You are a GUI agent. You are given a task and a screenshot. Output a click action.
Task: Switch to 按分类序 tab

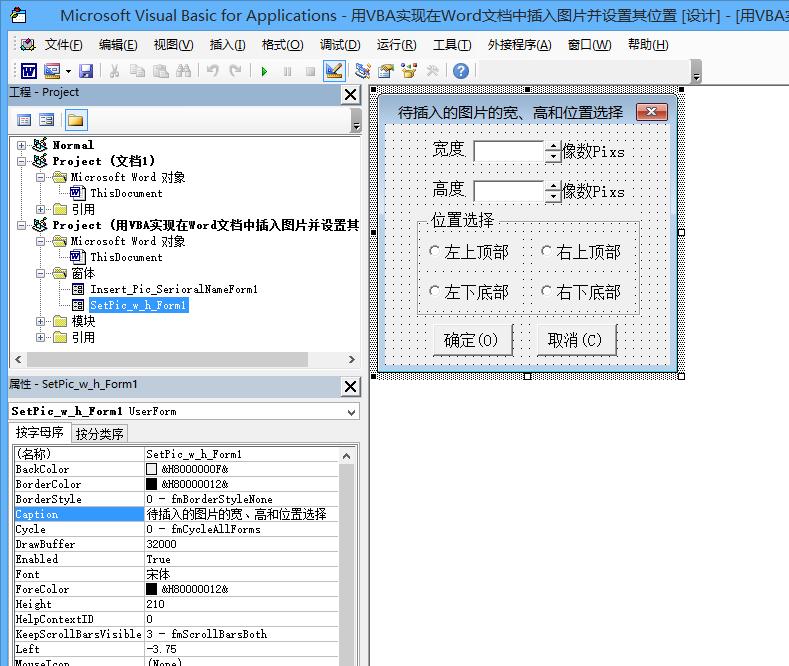point(100,434)
